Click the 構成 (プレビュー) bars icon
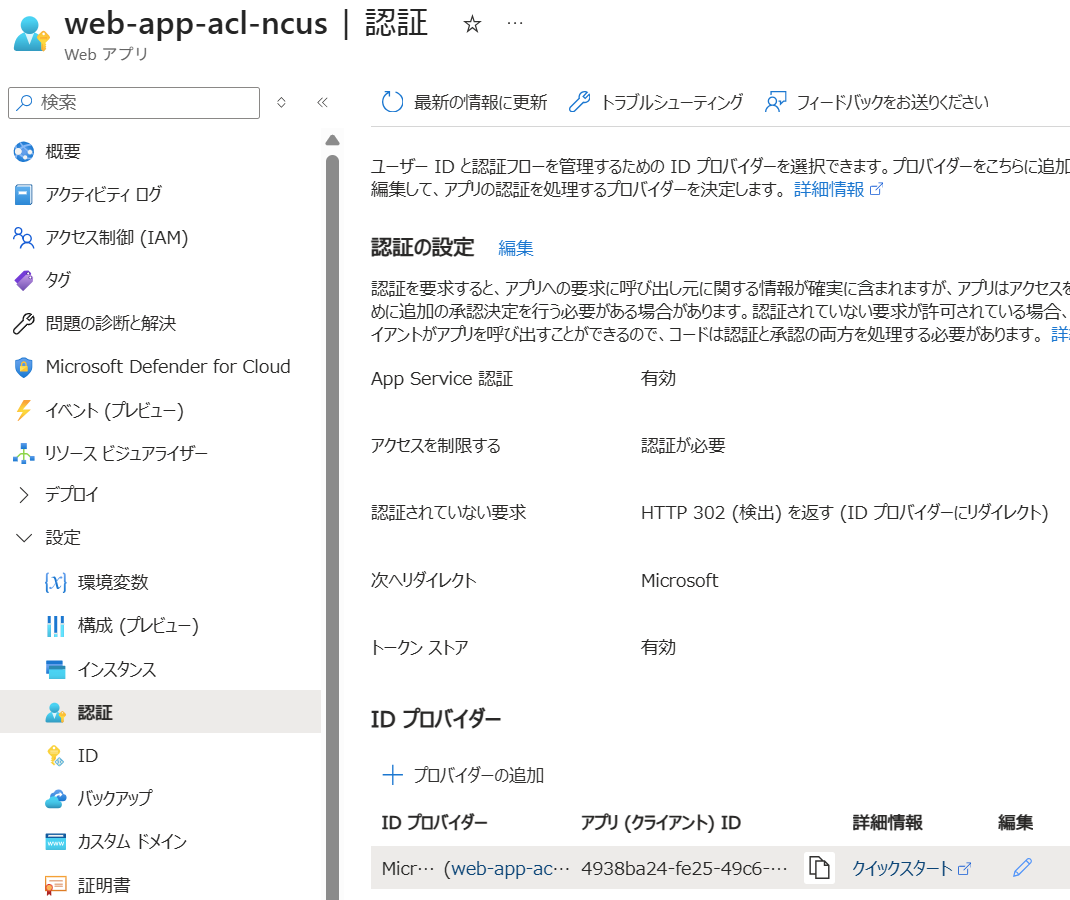This screenshot has height=900, width=1070. click(55, 626)
